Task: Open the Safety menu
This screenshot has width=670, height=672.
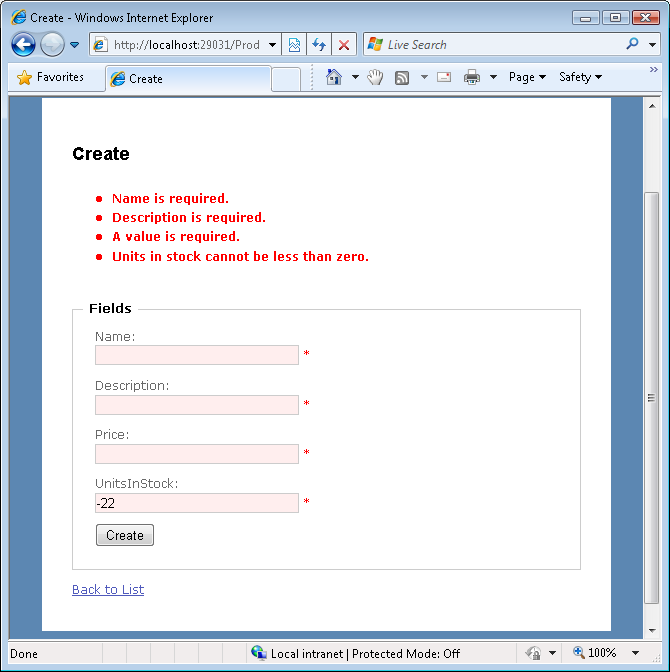Action: coord(580,77)
